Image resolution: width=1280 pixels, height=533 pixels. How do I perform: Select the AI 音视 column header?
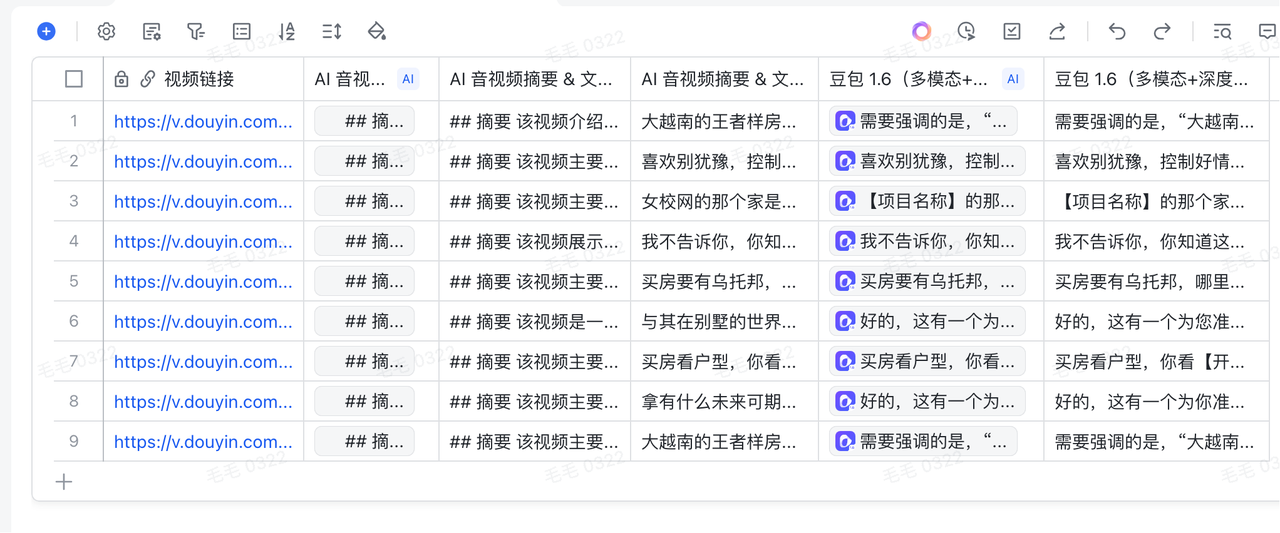(371, 79)
